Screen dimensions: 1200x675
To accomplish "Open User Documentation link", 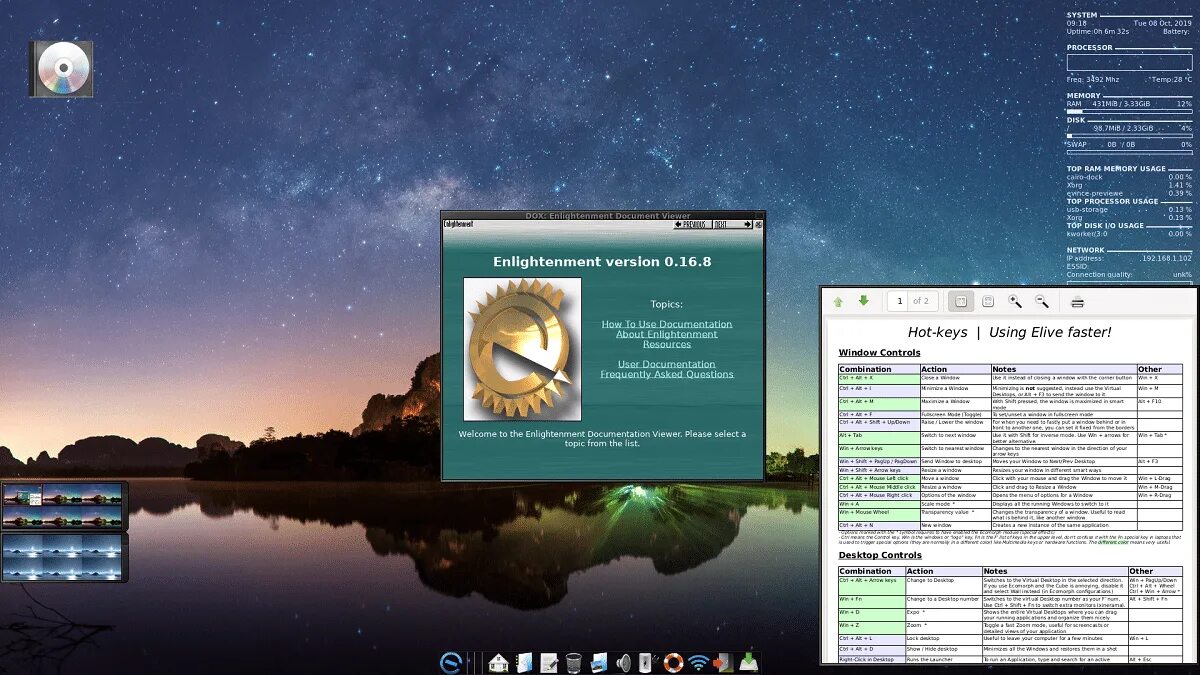I will [667, 364].
